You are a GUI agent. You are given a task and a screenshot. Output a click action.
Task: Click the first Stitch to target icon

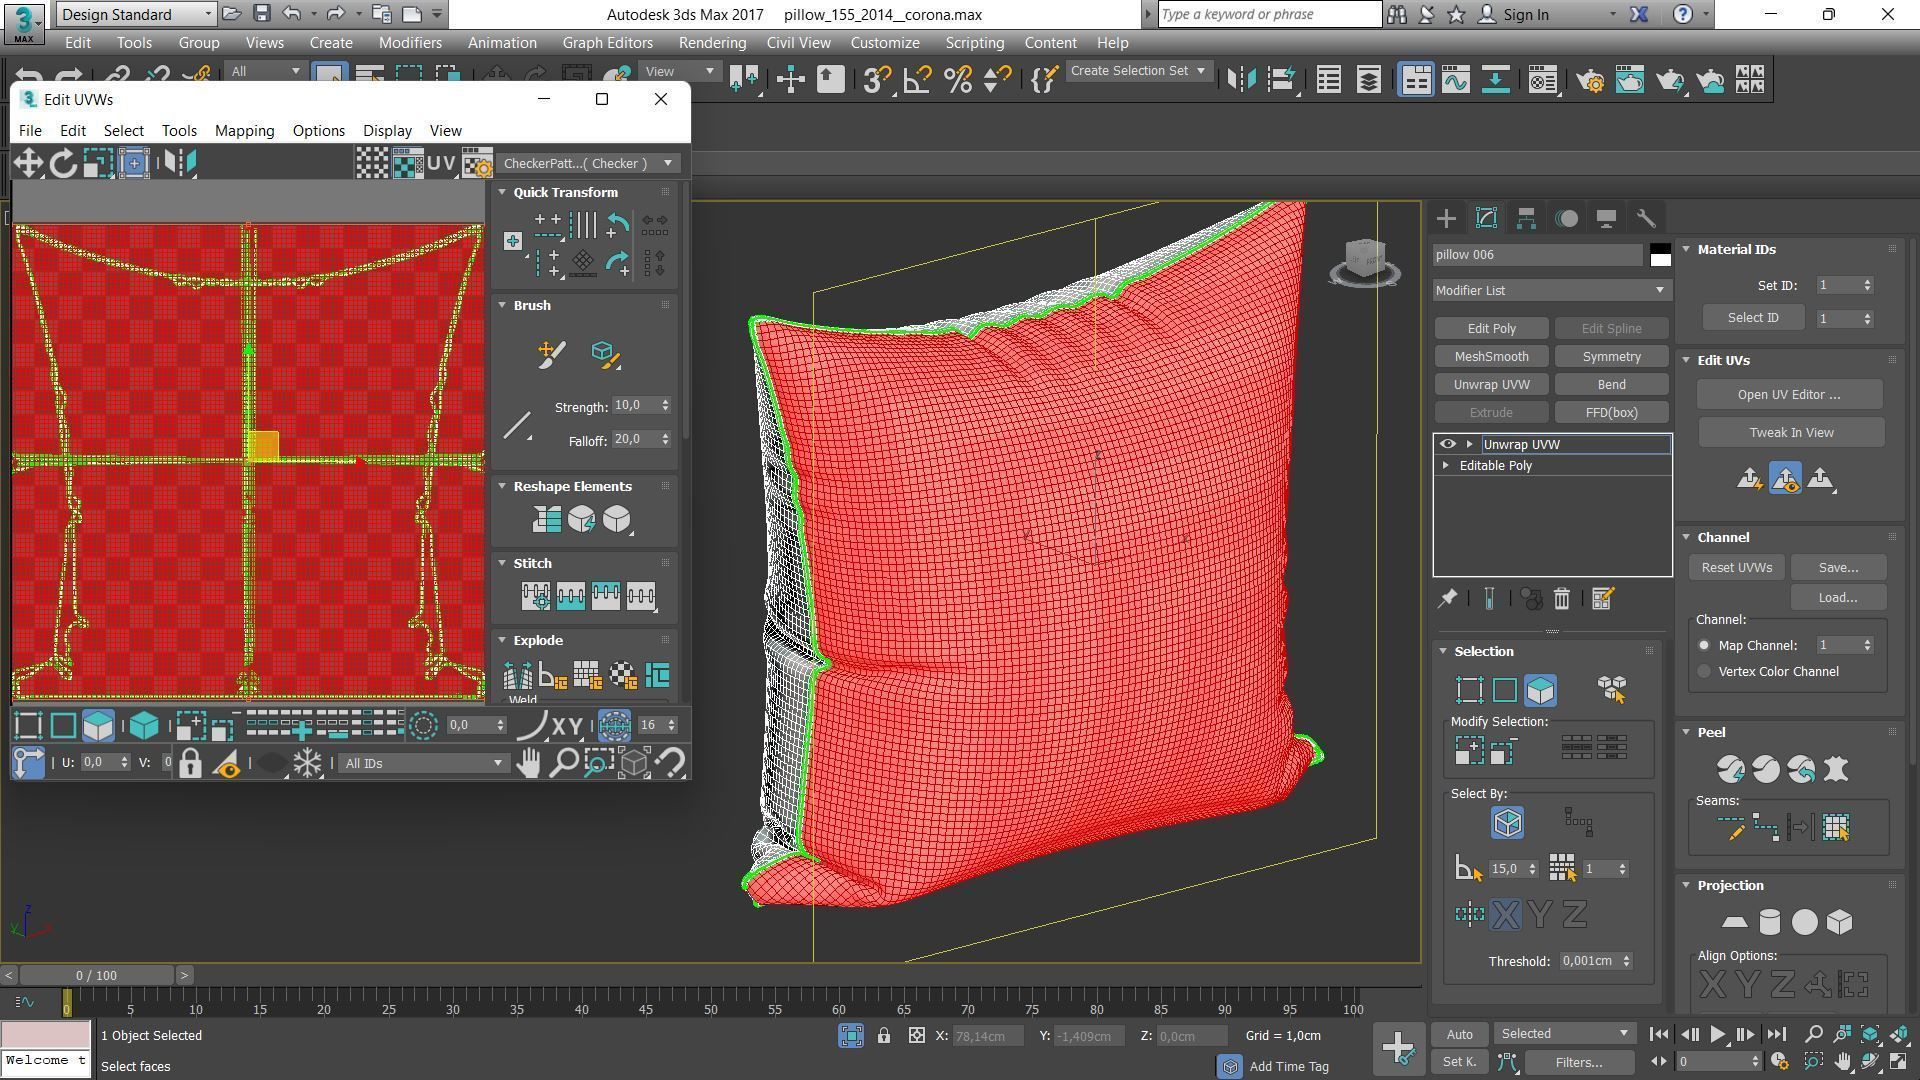tap(535, 596)
